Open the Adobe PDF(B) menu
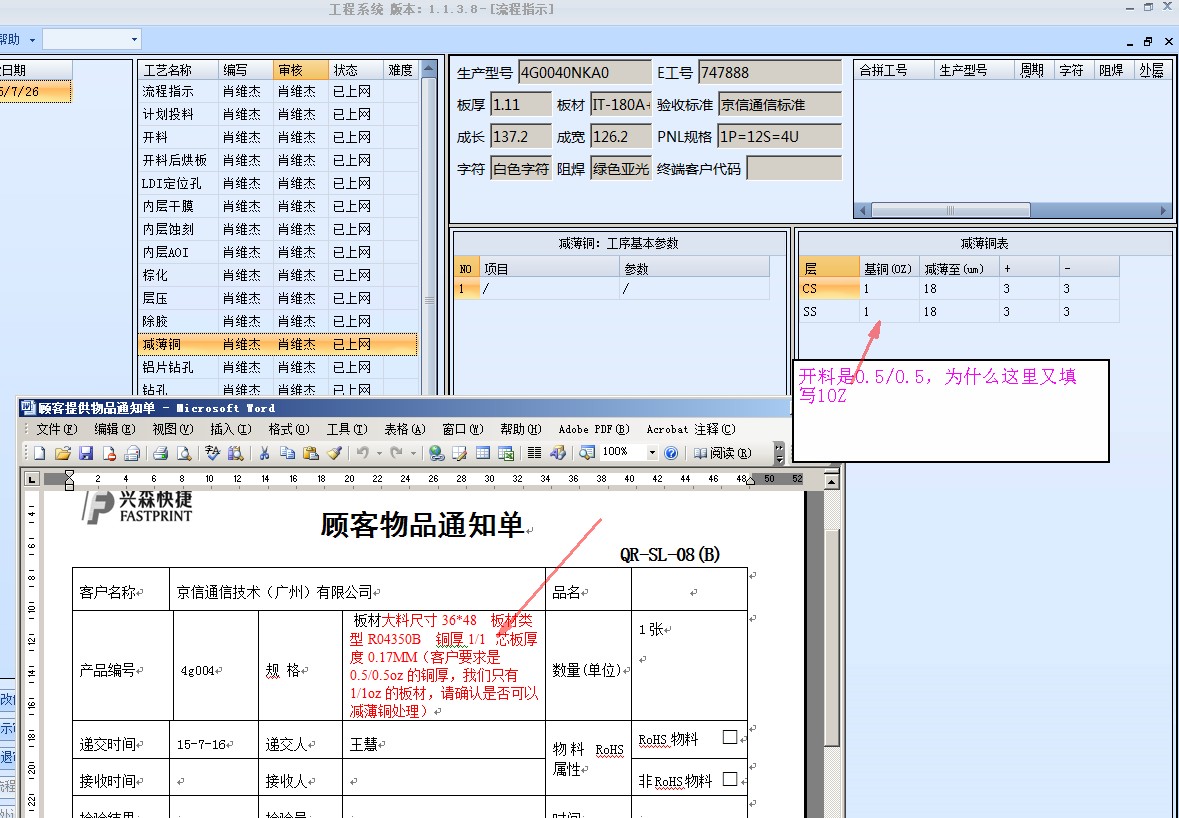The image size is (1179, 818). [x=593, y=429]
